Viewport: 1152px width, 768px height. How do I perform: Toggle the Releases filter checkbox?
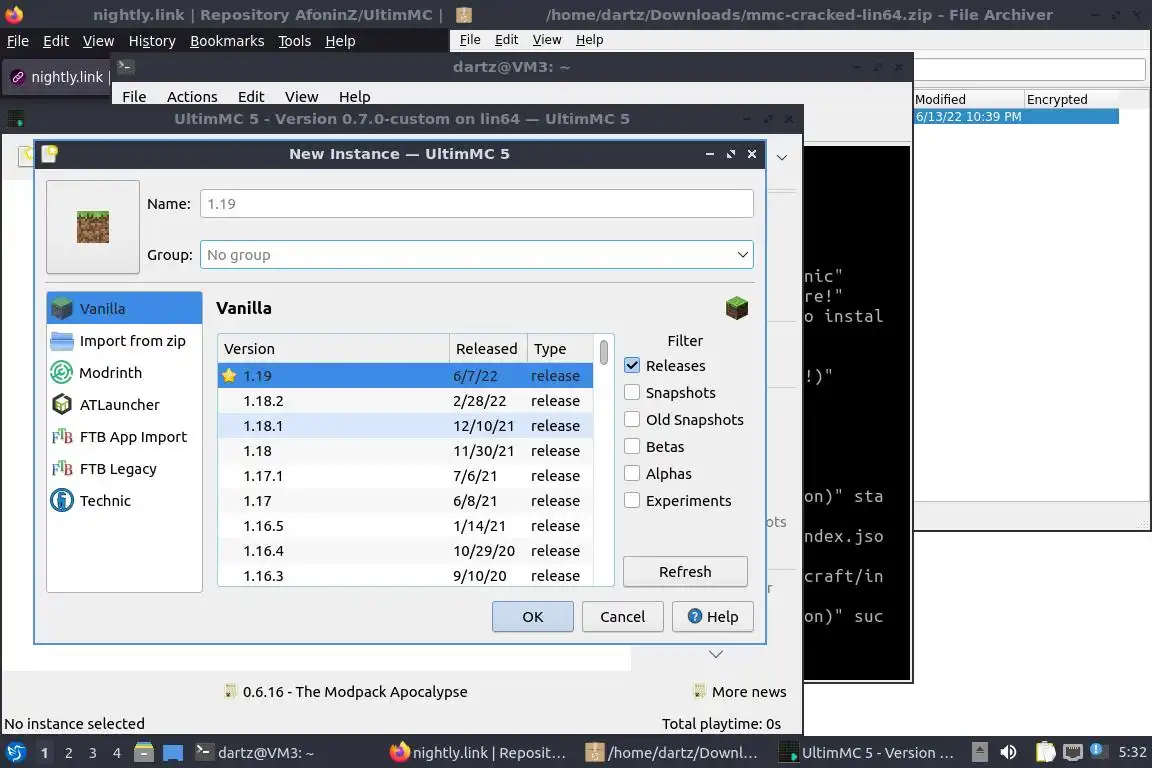632,366
